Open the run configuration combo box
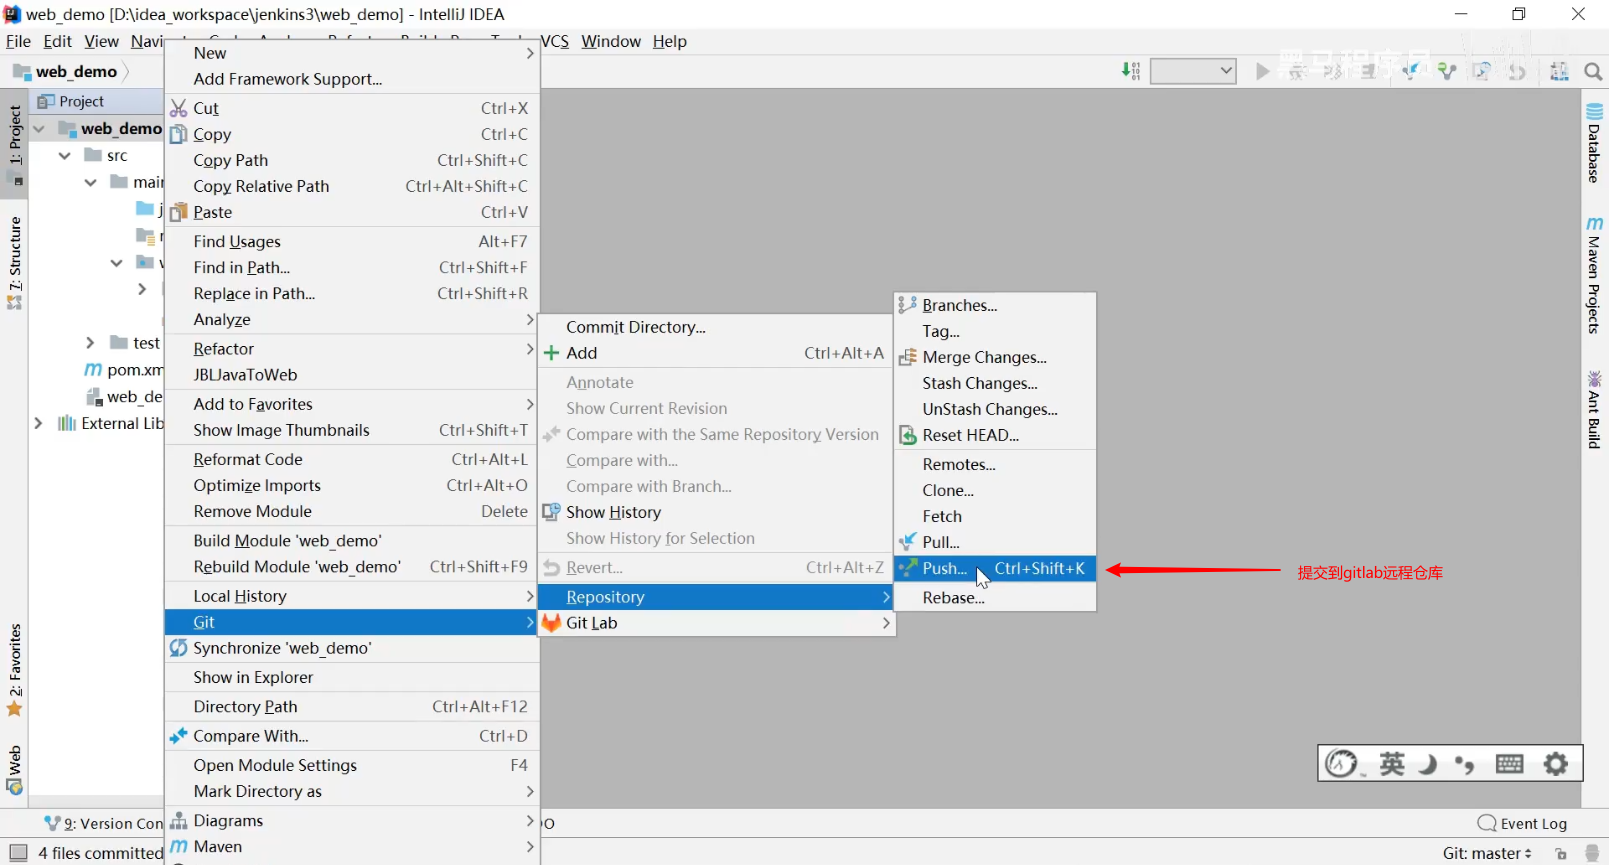The height and width of the screenshot is (865, 1609). (1193, 71)
